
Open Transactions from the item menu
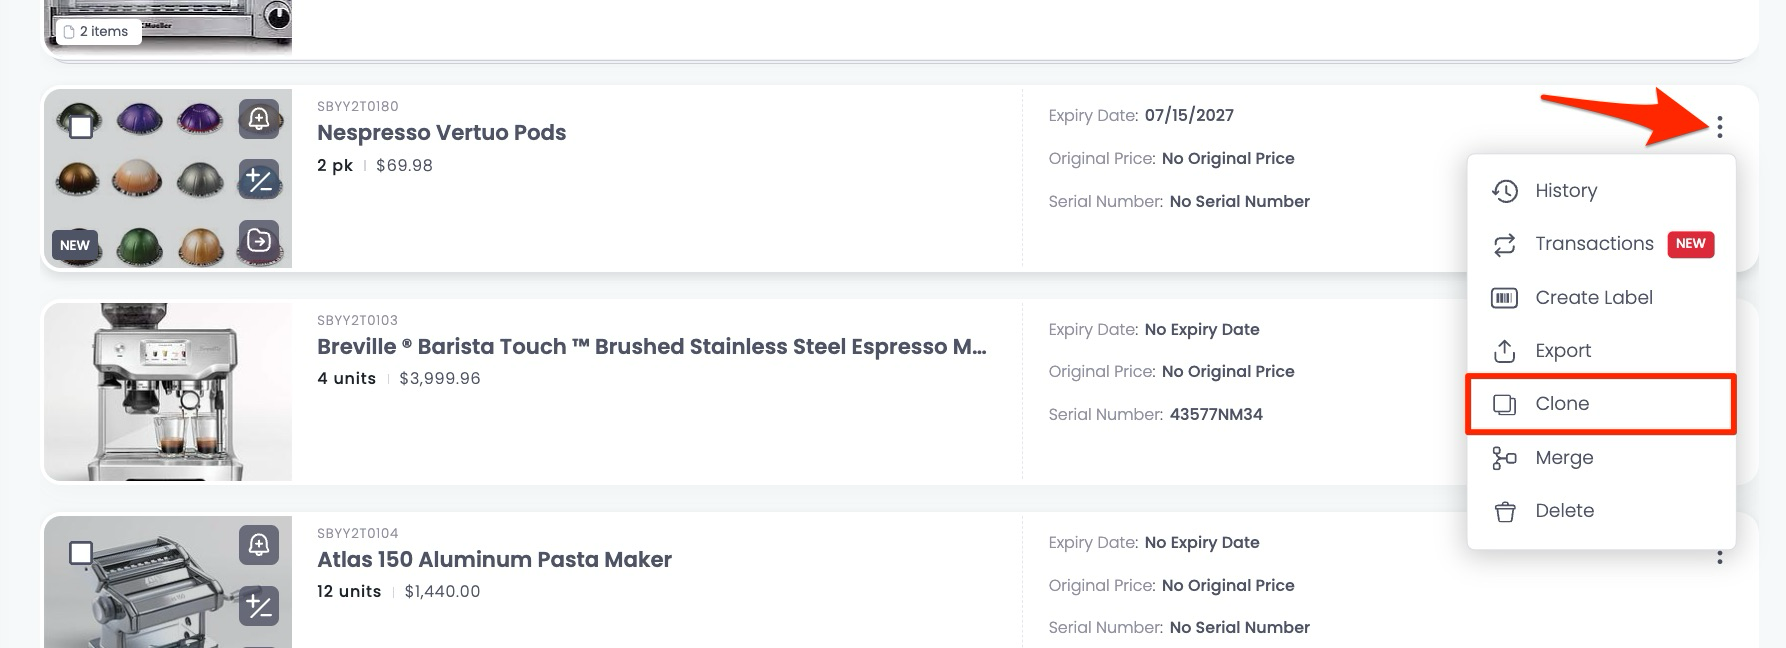click(x=1594, y=244)
